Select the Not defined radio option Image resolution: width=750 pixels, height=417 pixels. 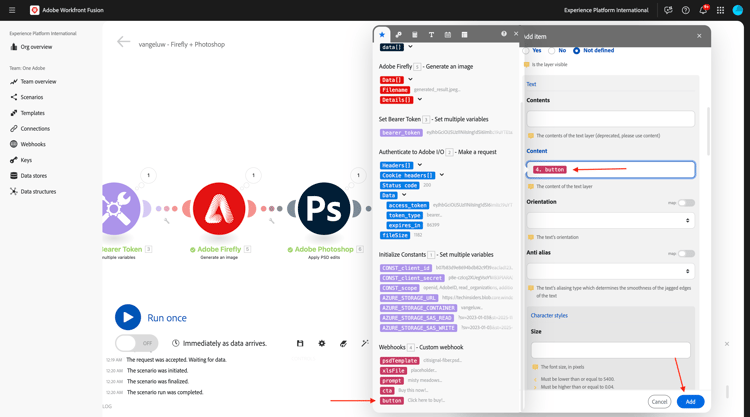(576, 50)
